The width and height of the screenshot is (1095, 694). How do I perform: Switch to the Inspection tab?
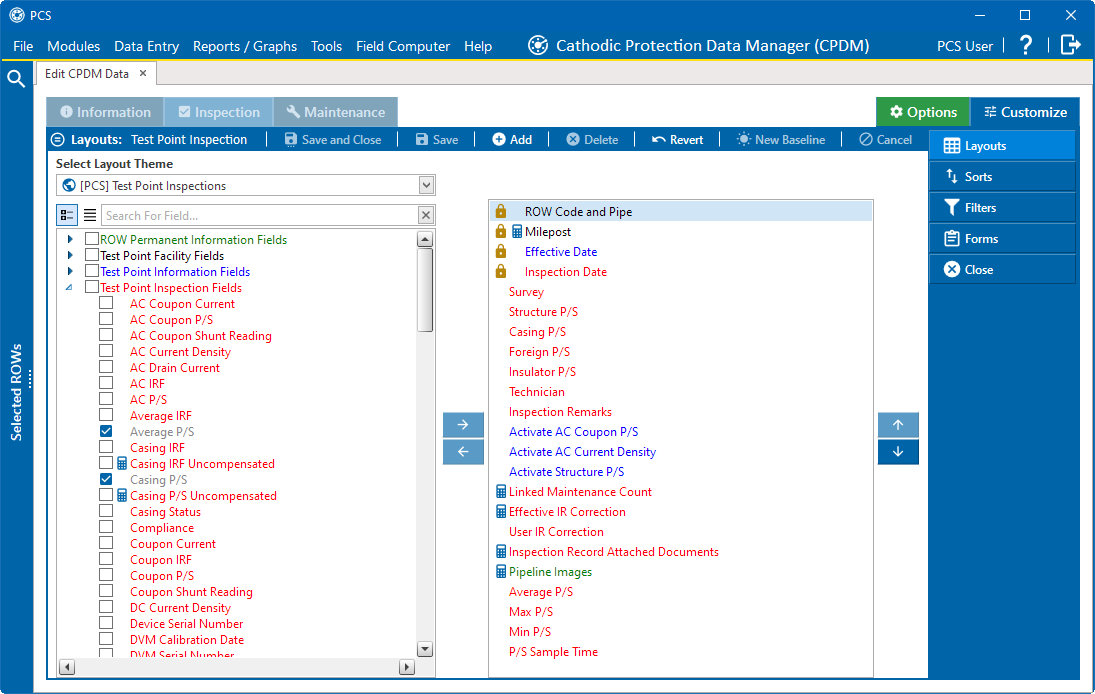[219, 112]
